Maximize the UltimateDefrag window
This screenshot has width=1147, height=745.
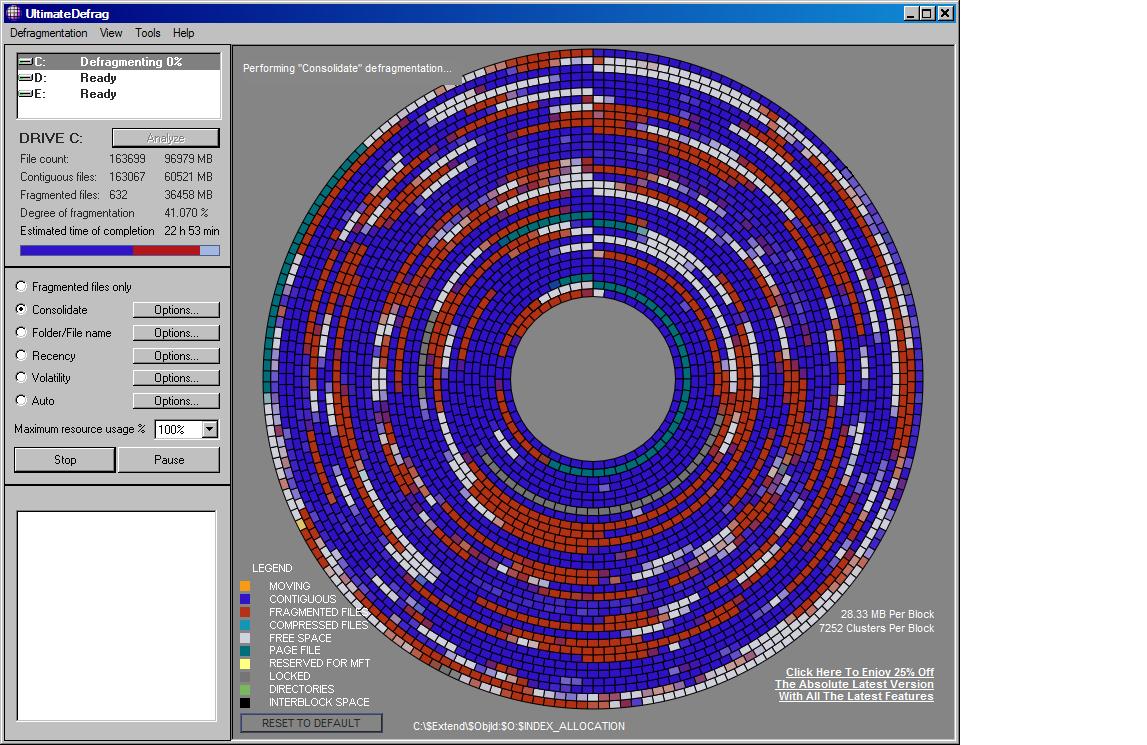[926, 13]
